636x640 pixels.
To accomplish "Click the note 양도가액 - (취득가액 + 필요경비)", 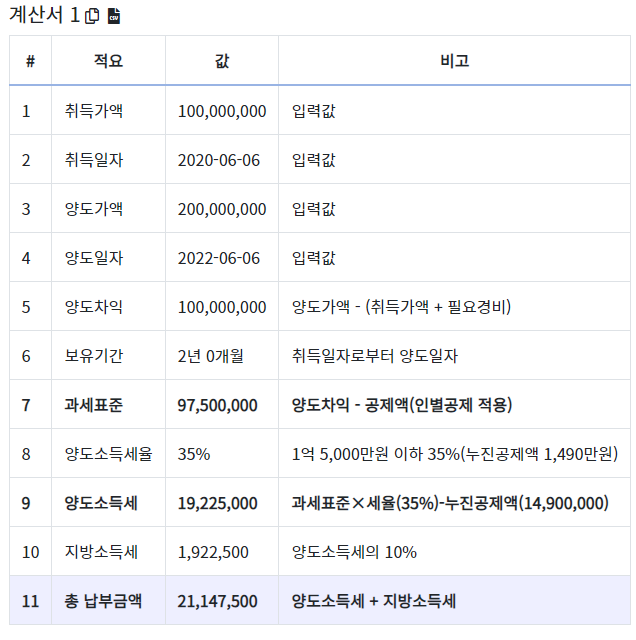I will (x=401, y=307).
